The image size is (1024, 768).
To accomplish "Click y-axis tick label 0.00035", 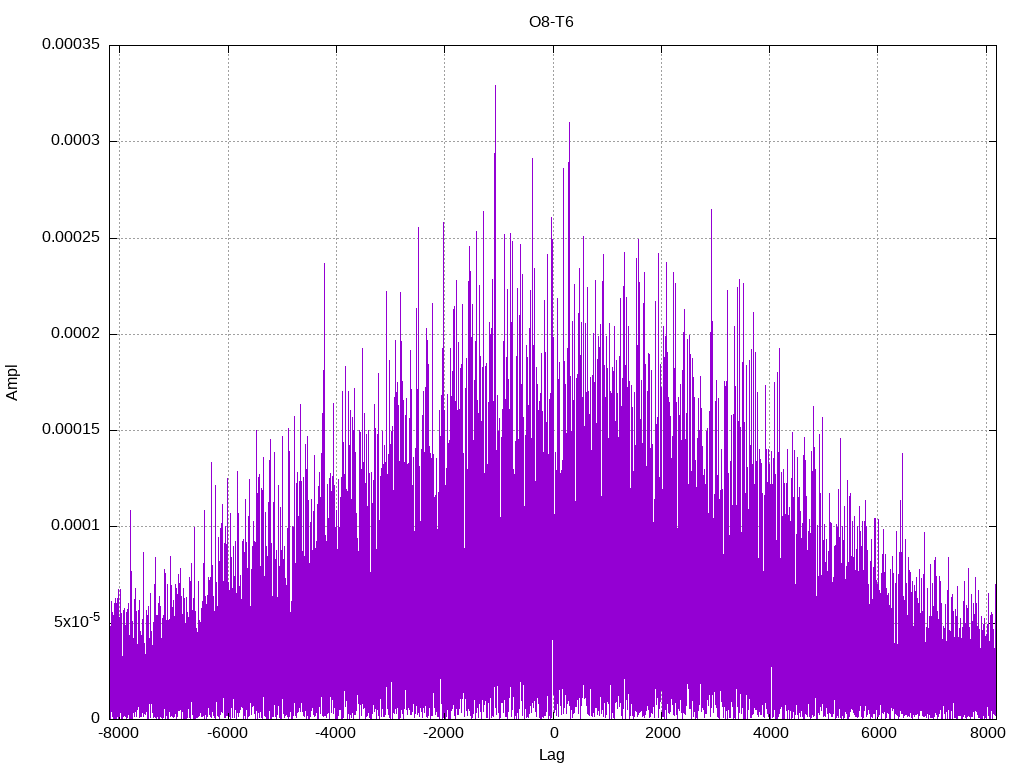I will tap(71, 44).
